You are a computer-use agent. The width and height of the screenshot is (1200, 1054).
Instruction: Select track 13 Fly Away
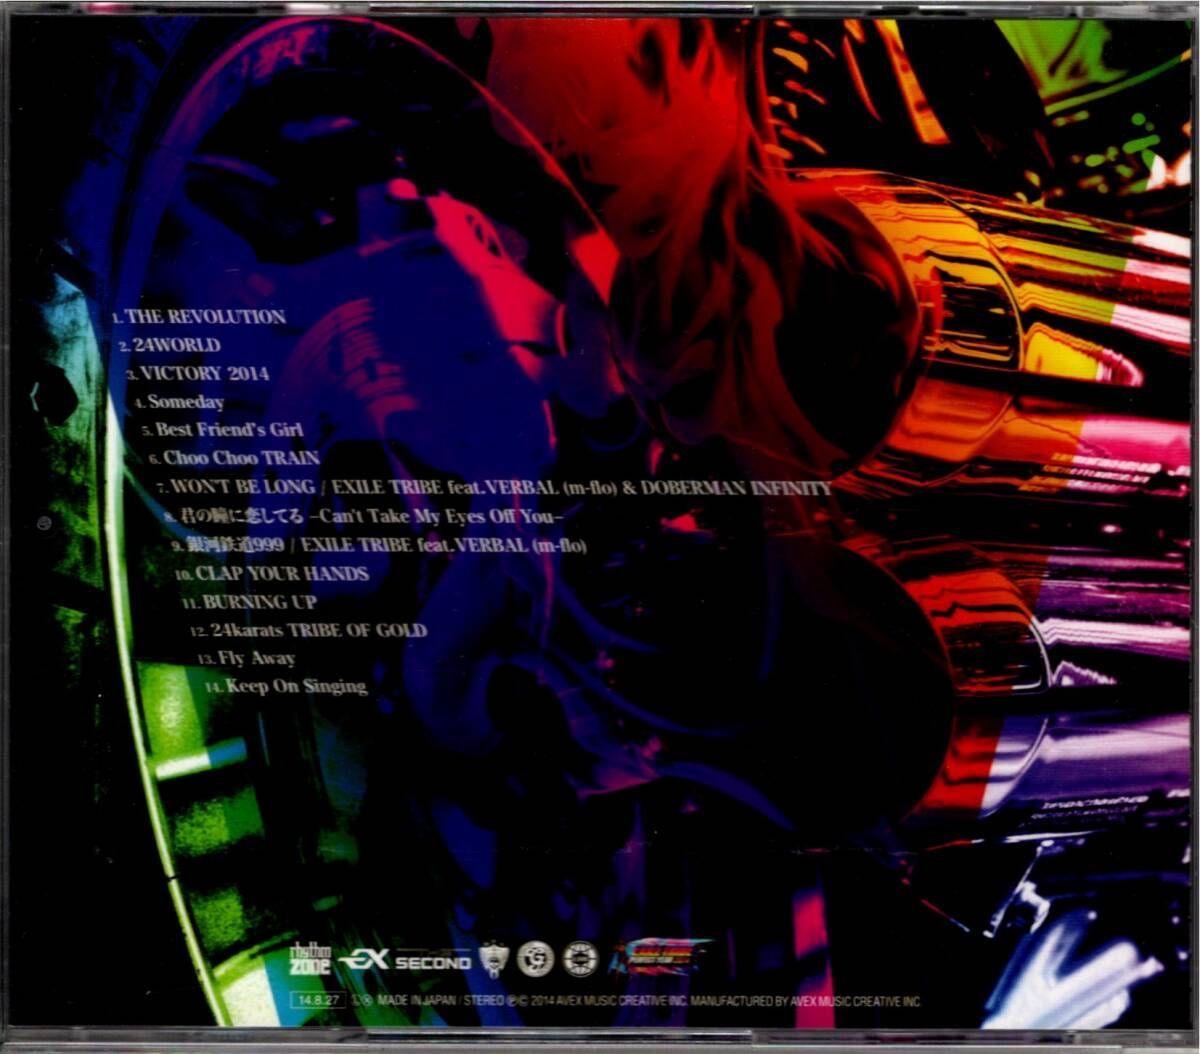247,659
